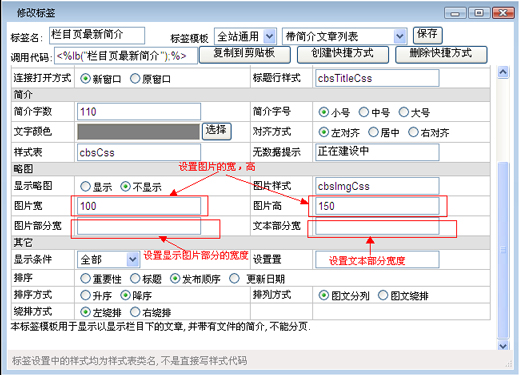This screenshot has width=519, height=375.
Task: Expand the 带简介文章列表 dropdown
Action: (x=345, y=36)
